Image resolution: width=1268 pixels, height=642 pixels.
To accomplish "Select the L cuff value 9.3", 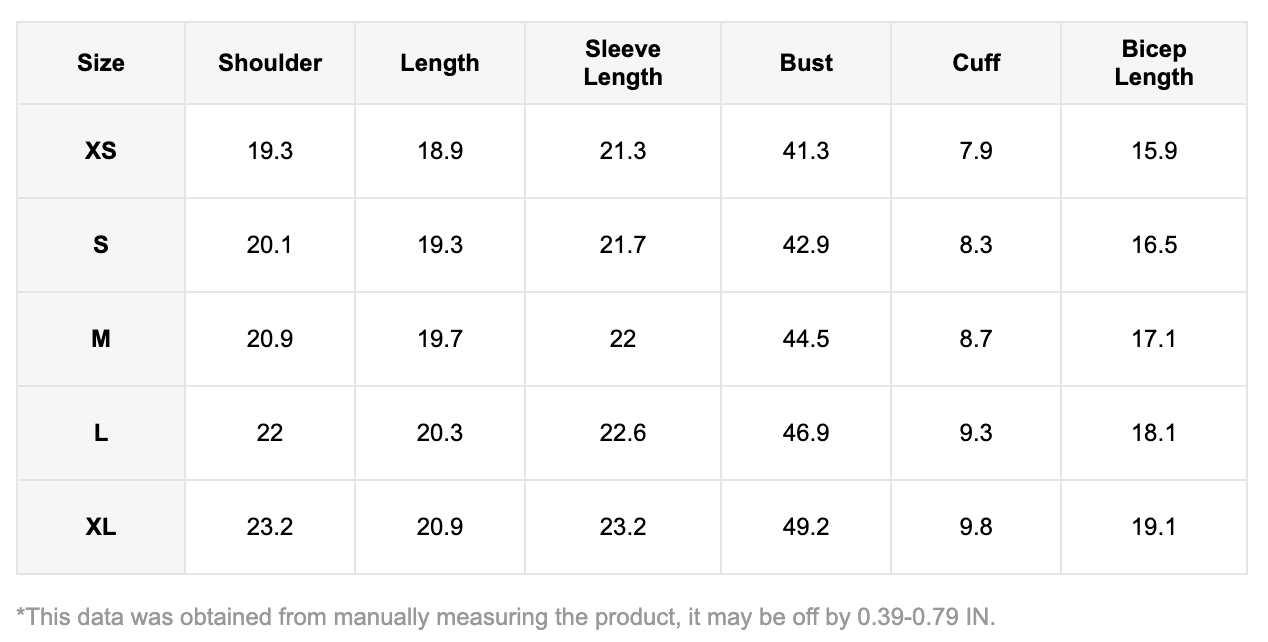I will pyautogui.click(x=976, y=433).
